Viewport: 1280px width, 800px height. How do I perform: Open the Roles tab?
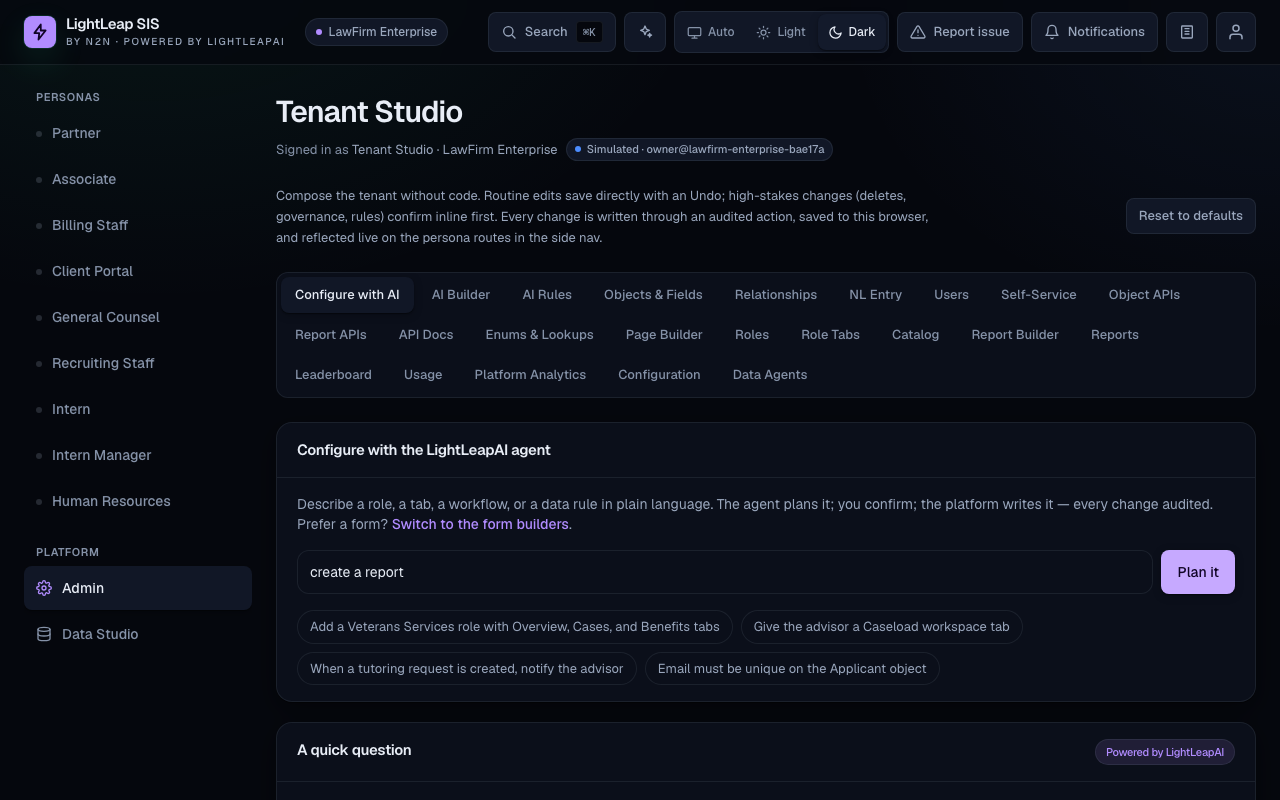(x=752, y=335)
